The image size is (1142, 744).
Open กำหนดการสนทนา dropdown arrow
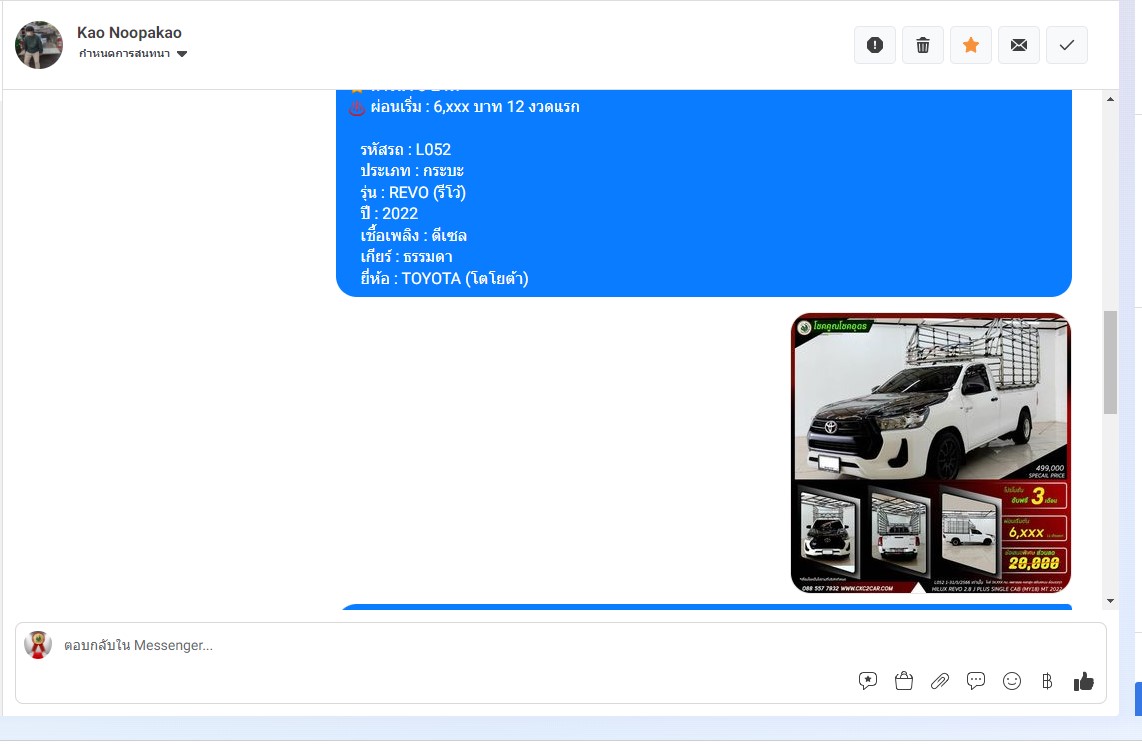(x=182, y=54)
